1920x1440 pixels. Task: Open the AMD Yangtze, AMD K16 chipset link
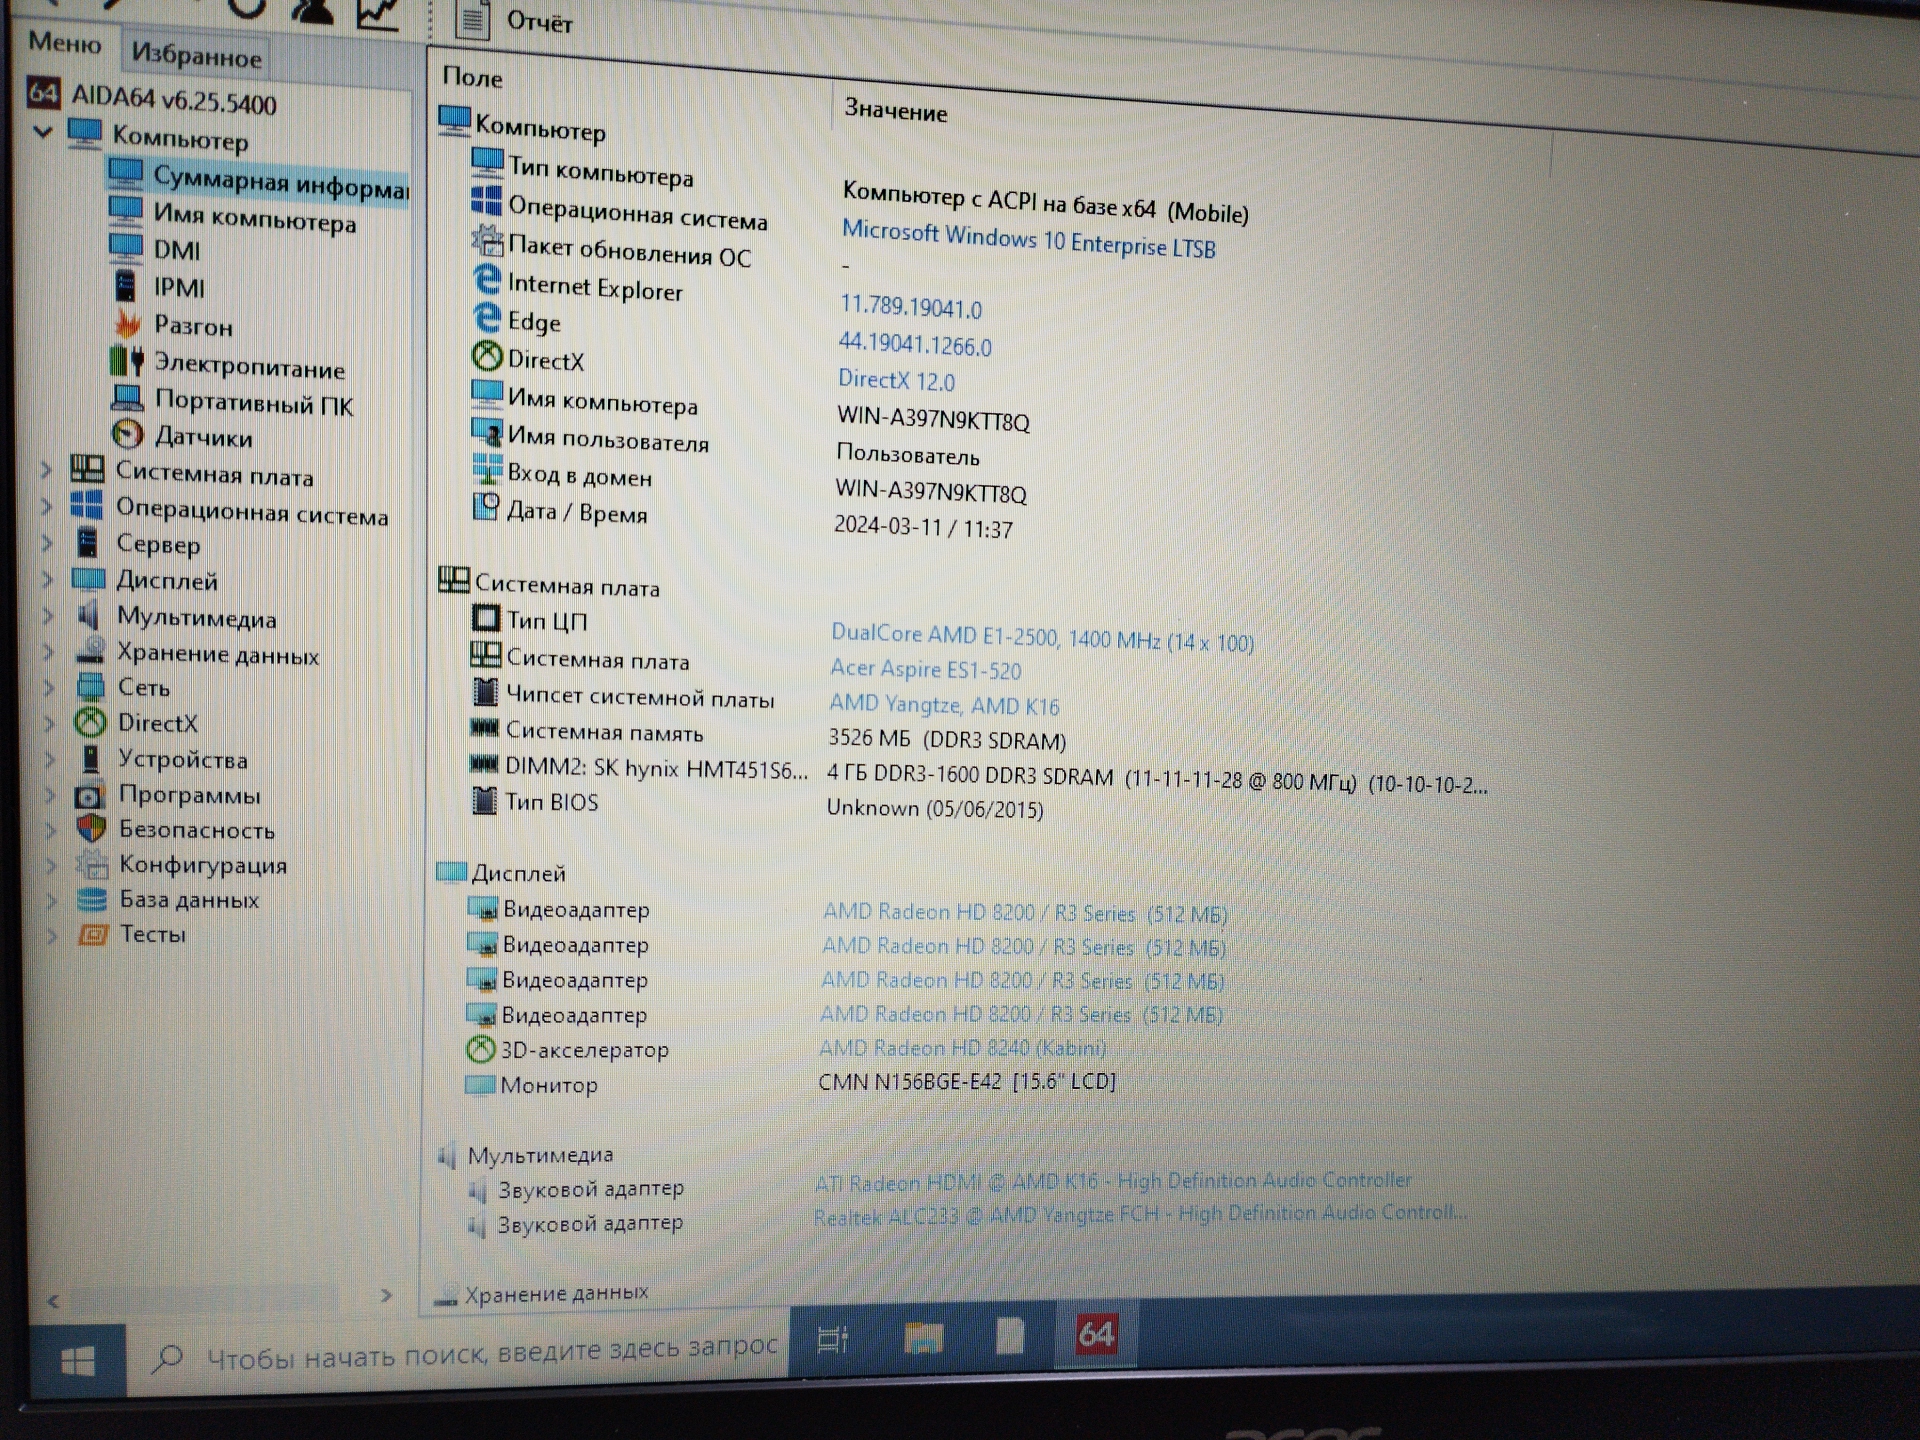point(944,705)
